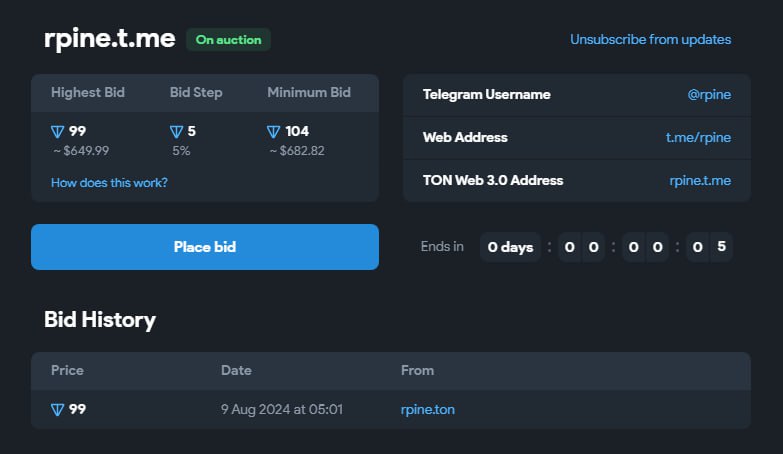Follow the t.me/rpine web address link
This screenshot has width=783, height=454.
(698, 137)
